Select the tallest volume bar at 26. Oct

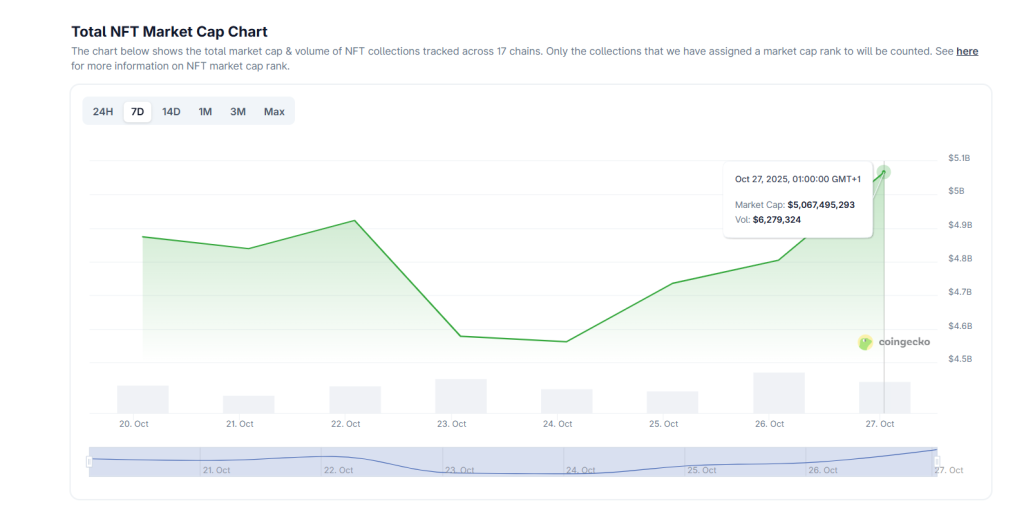coord(779,393)
